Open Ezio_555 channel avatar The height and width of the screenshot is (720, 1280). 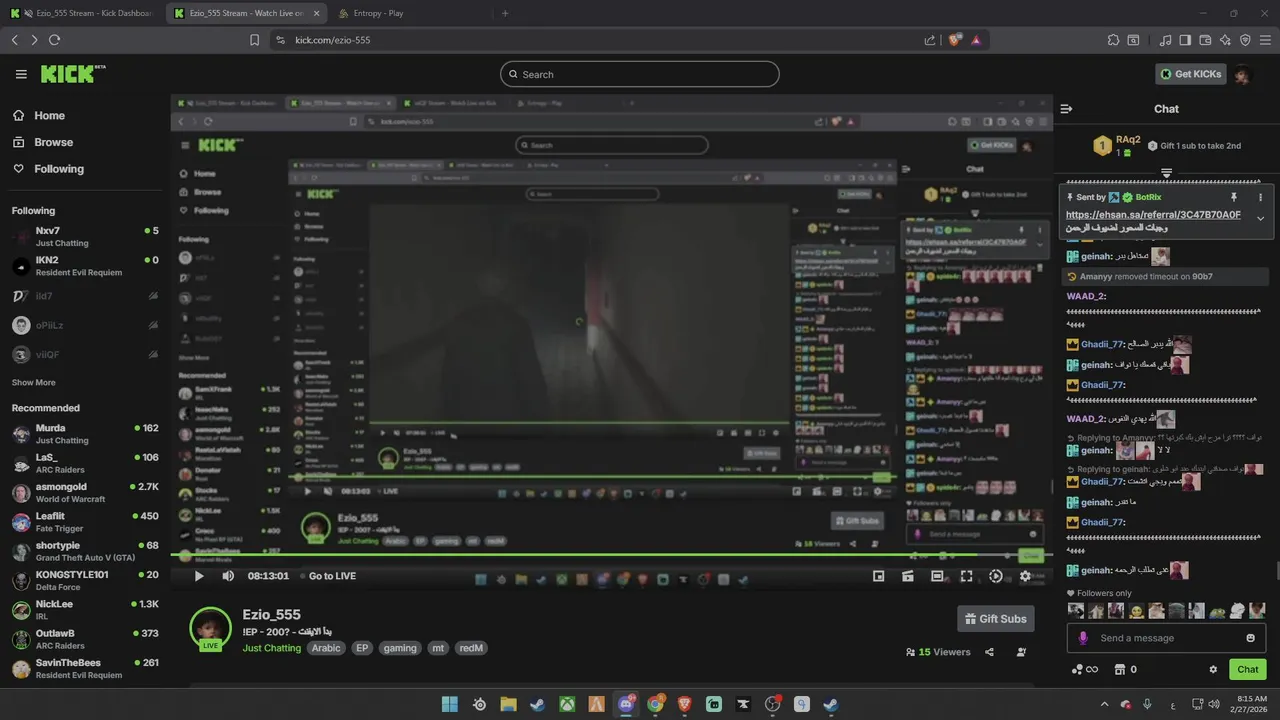(x=210, y=628)
